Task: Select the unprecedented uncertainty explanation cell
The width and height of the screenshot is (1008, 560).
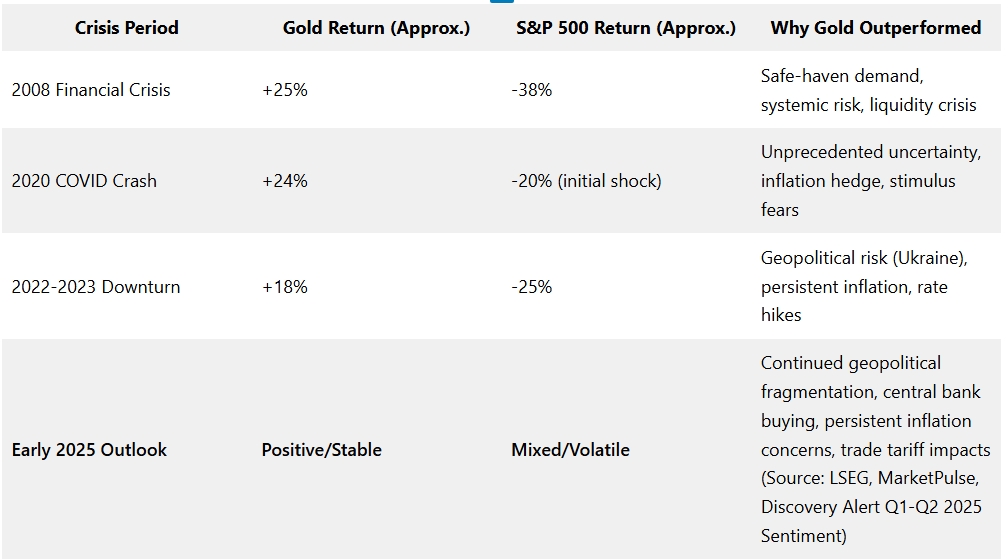Action: pos(870,181)
